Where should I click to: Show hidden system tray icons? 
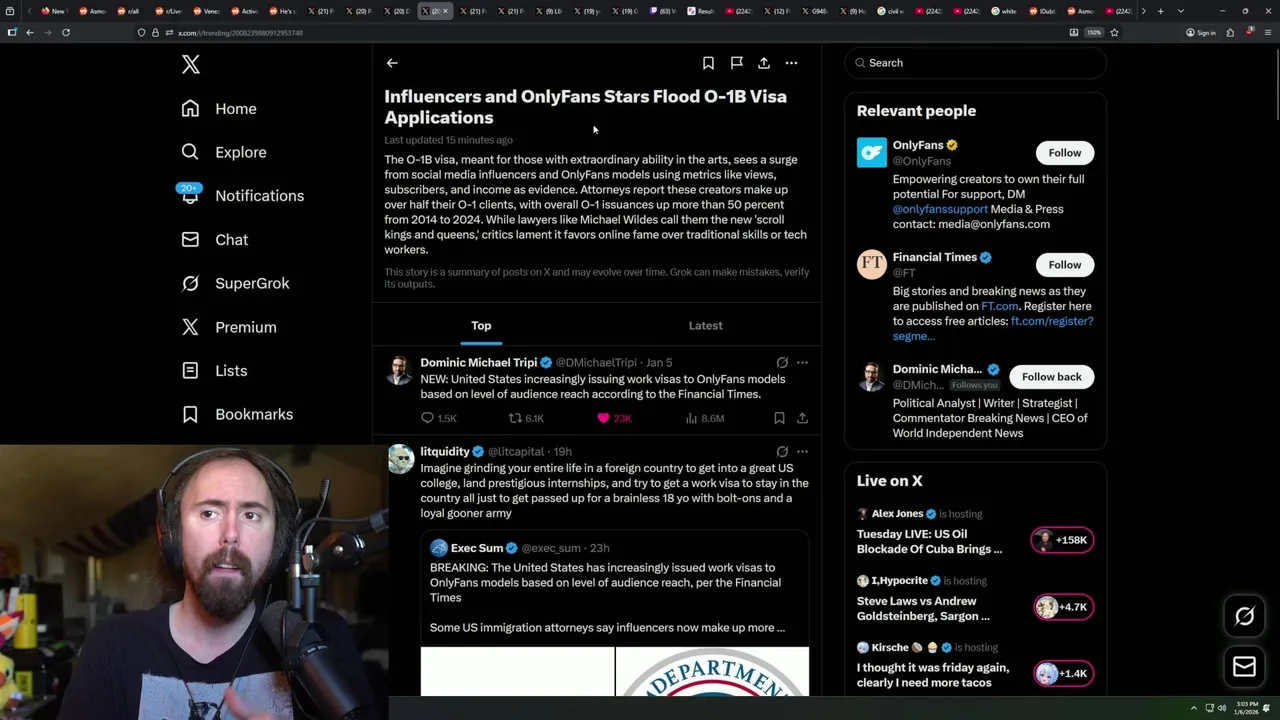[1193, 708]
